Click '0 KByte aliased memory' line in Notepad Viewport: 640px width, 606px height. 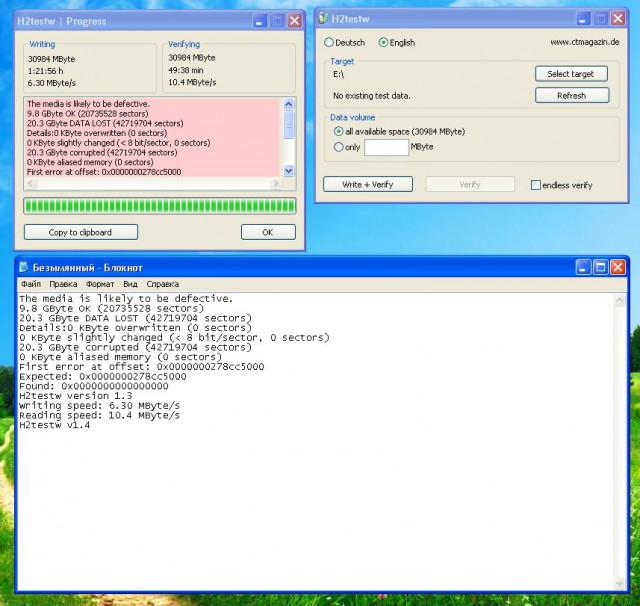pos(120,357)
